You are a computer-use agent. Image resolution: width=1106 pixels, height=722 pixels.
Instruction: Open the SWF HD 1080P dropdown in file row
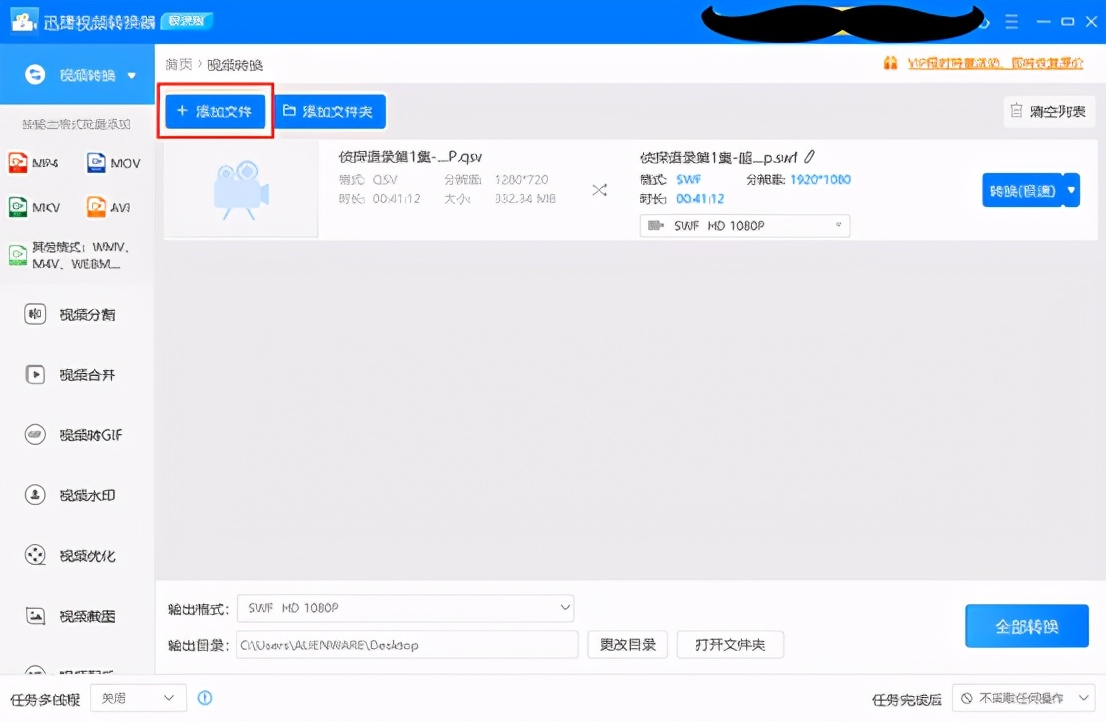click(x=745, y=226)
